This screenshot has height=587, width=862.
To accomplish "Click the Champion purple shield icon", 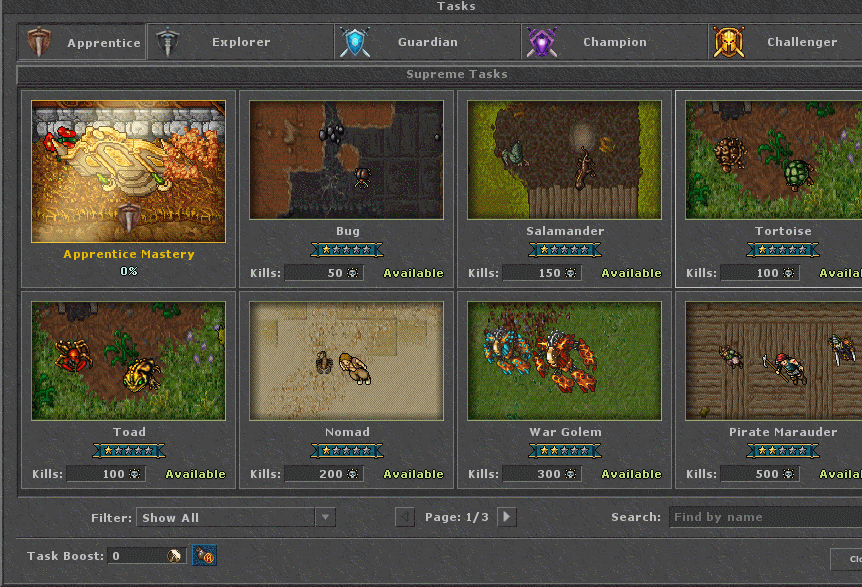I will 542,42.
